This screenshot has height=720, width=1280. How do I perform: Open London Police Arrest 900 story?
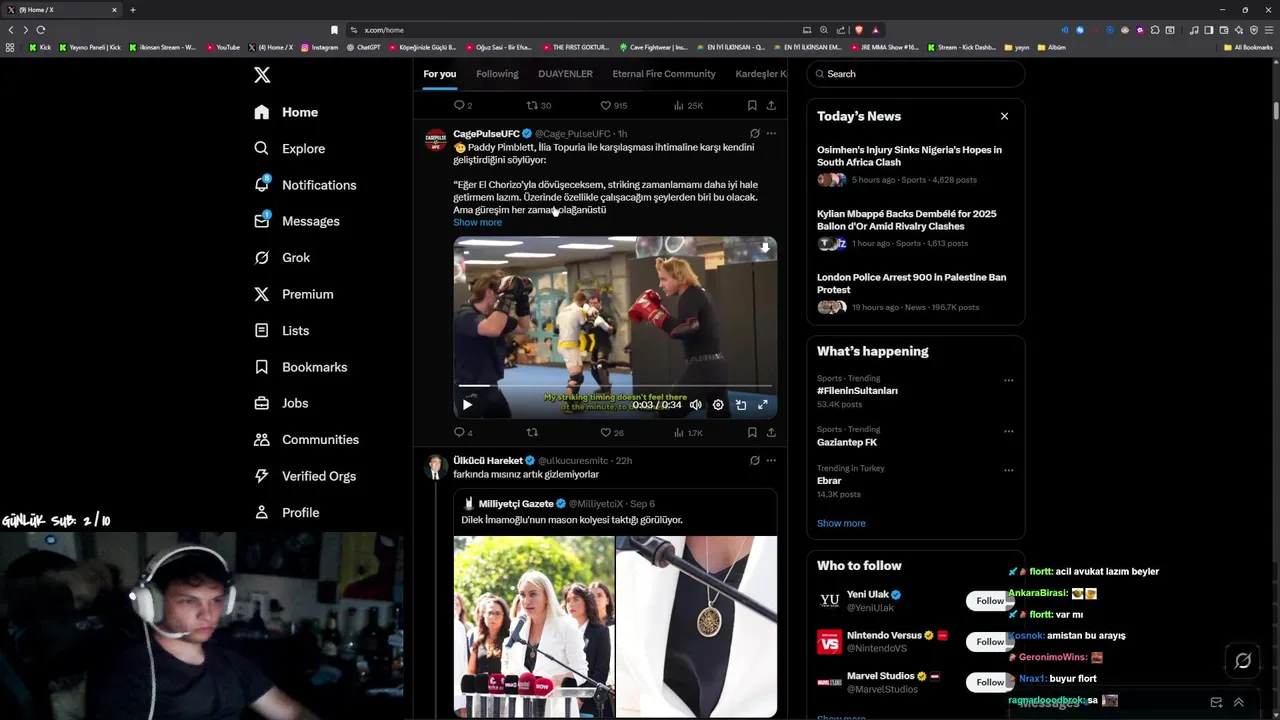915,292
